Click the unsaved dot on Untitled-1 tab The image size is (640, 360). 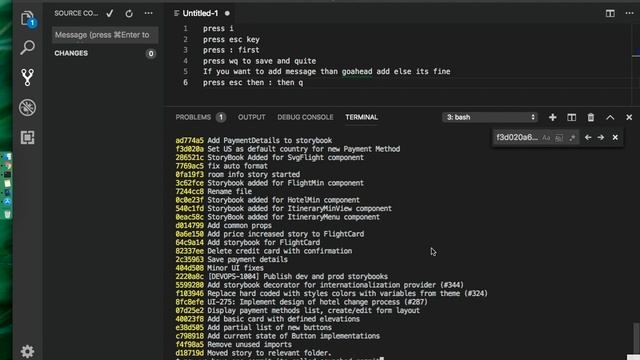point(227,13)
